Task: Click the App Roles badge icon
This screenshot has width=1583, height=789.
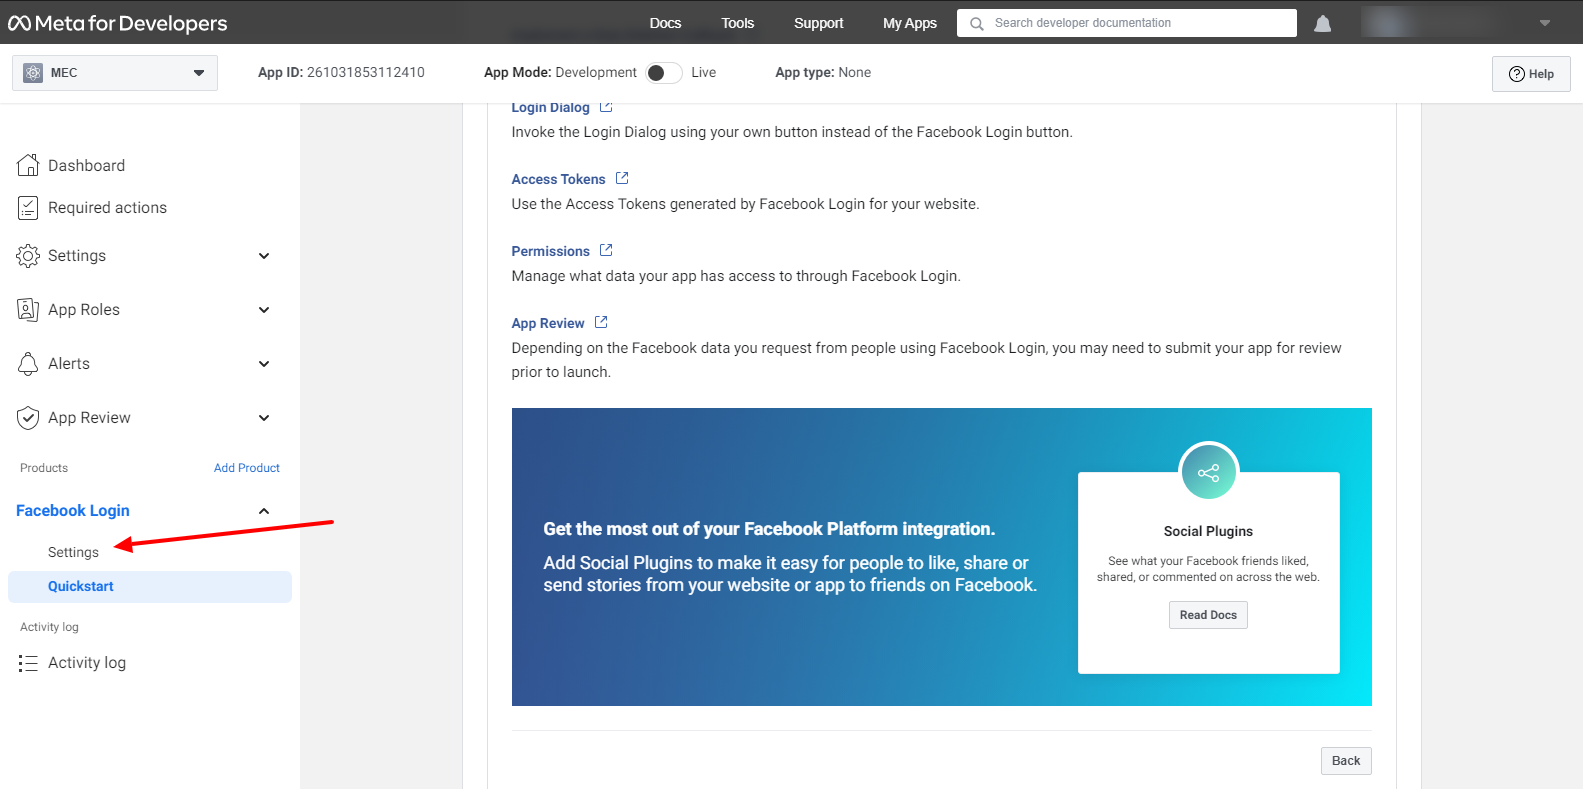Action: coord(28,310)
